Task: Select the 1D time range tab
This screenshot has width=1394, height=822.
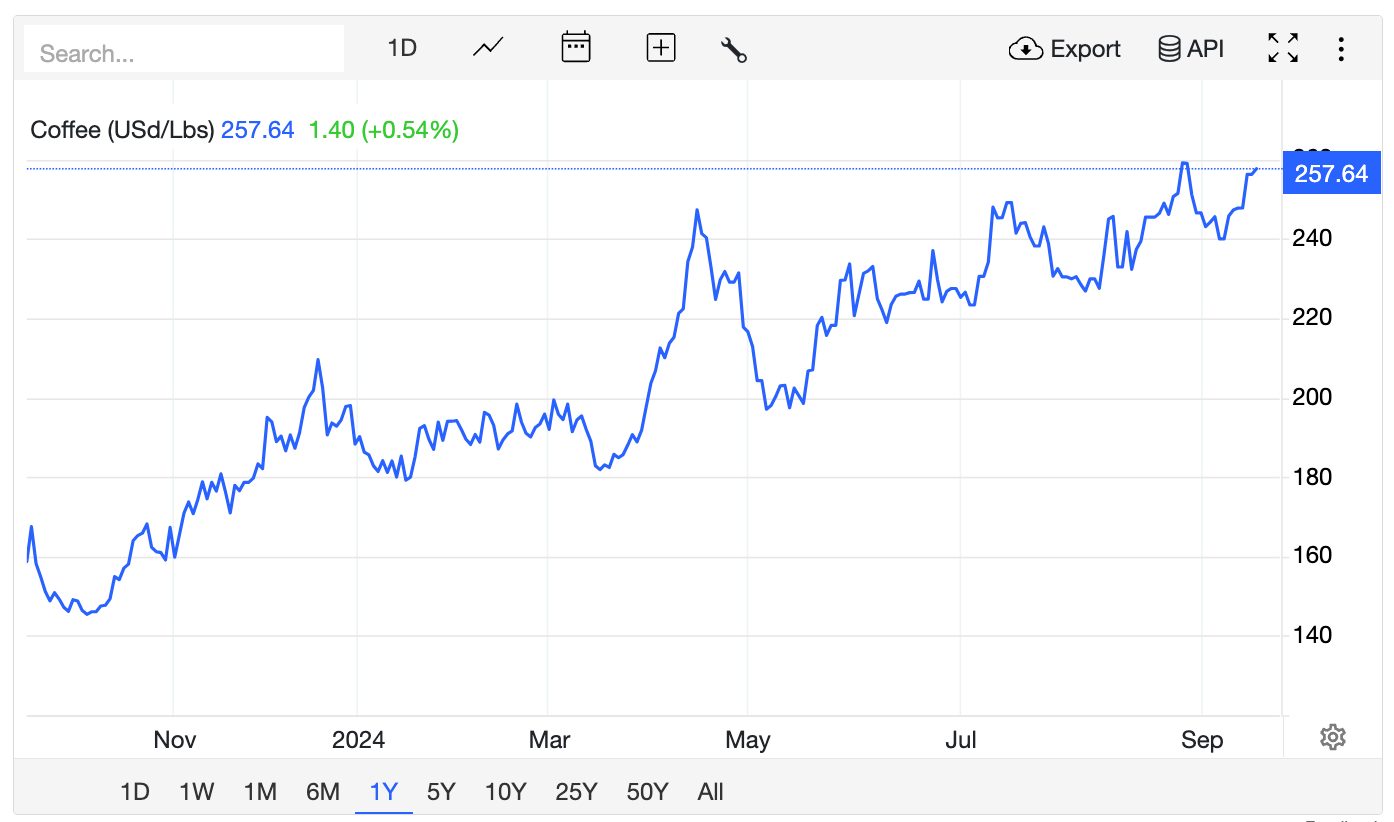Action: [135, 792]
